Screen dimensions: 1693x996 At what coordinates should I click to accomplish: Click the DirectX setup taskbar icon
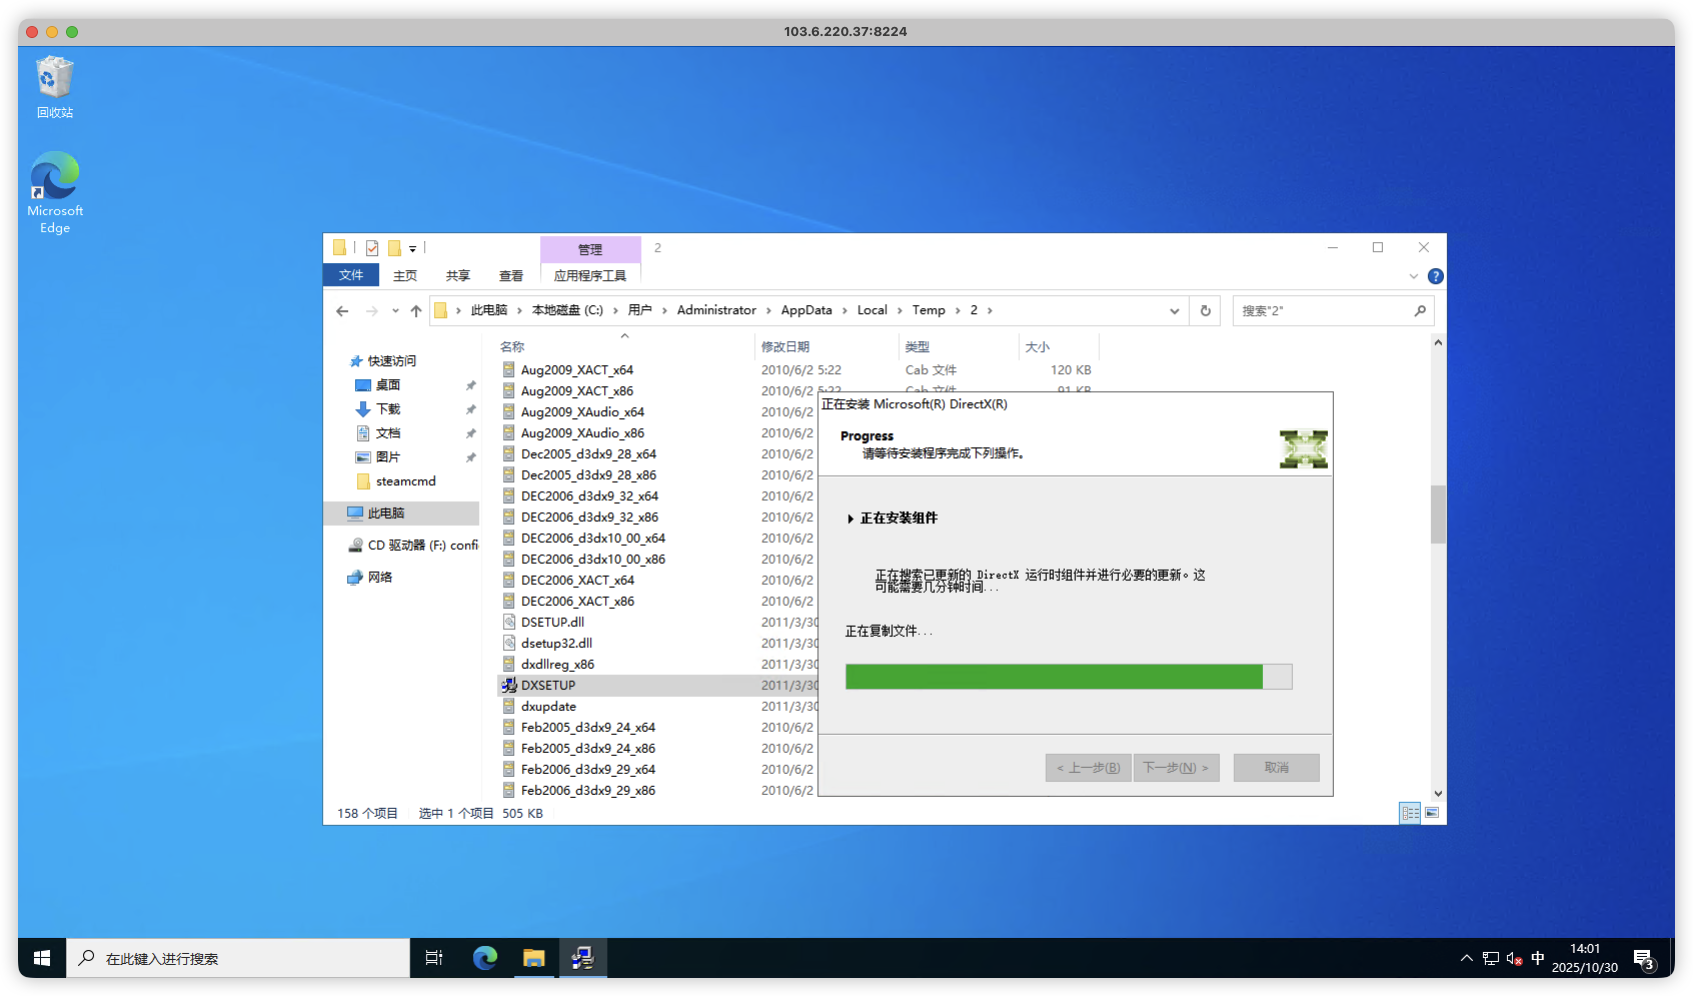click(583, 958)
